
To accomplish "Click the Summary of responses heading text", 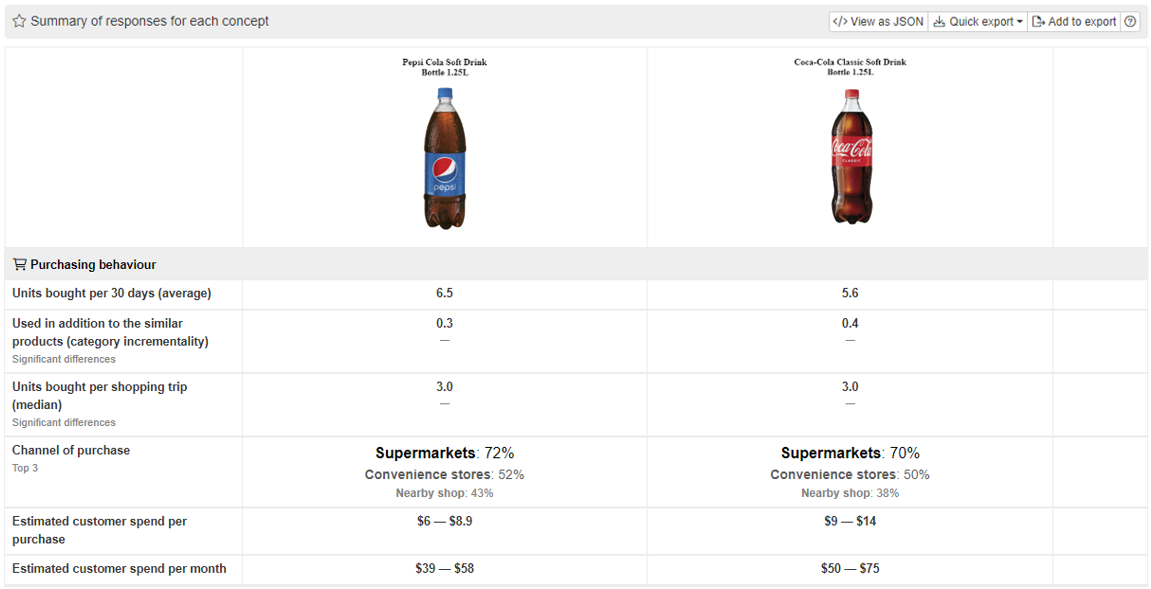I will [149, 21].
